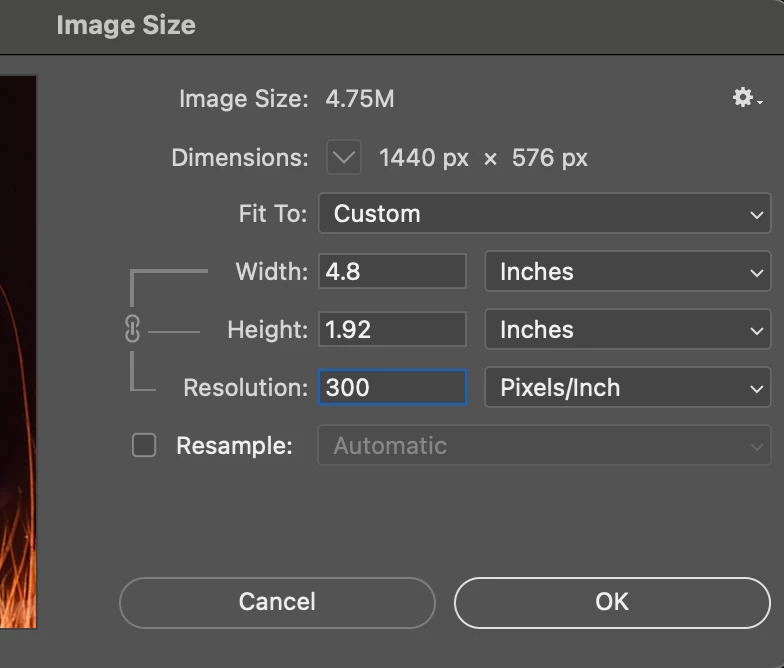
Task: Enable the Resample checkbox
Action: 145,446
